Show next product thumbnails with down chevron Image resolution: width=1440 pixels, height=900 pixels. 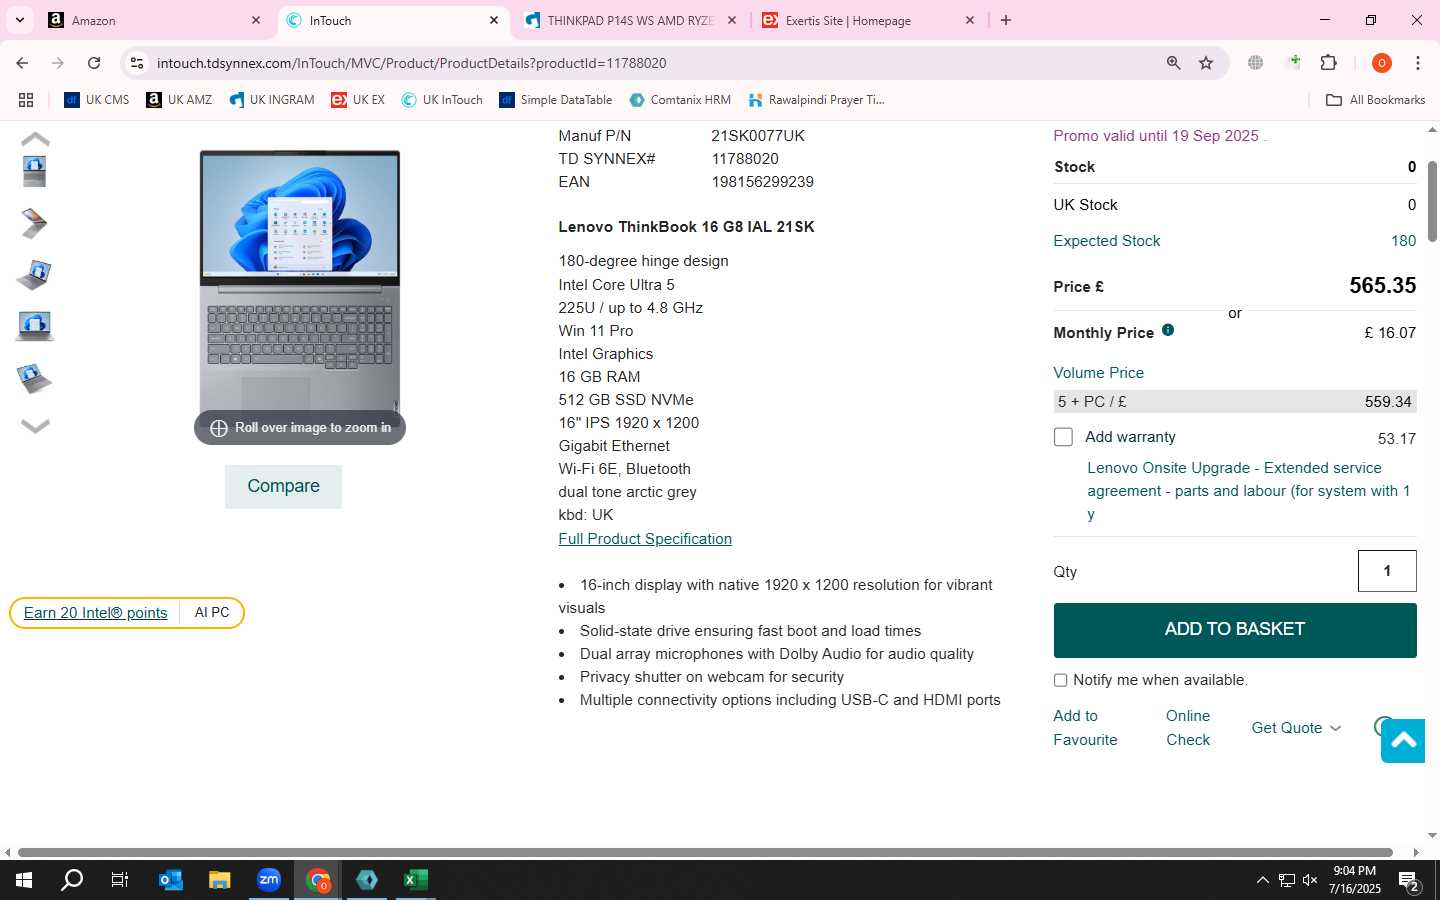coord(35,426)
